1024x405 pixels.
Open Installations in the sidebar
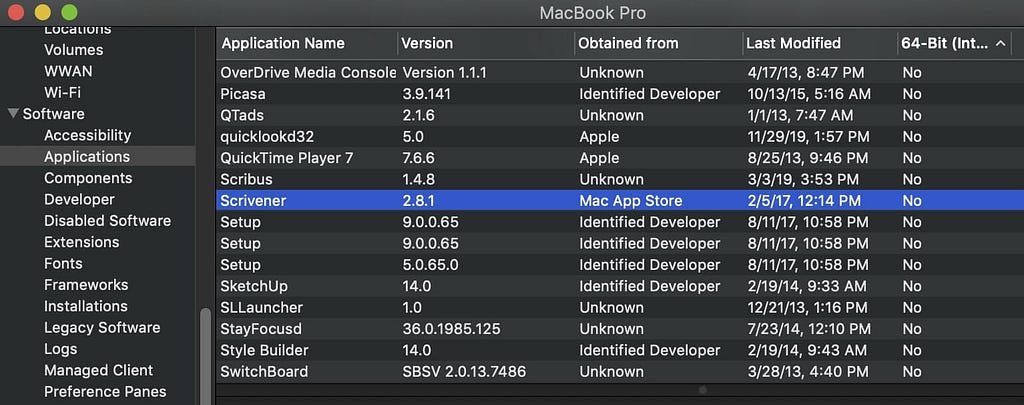click(x=86, y=306)
